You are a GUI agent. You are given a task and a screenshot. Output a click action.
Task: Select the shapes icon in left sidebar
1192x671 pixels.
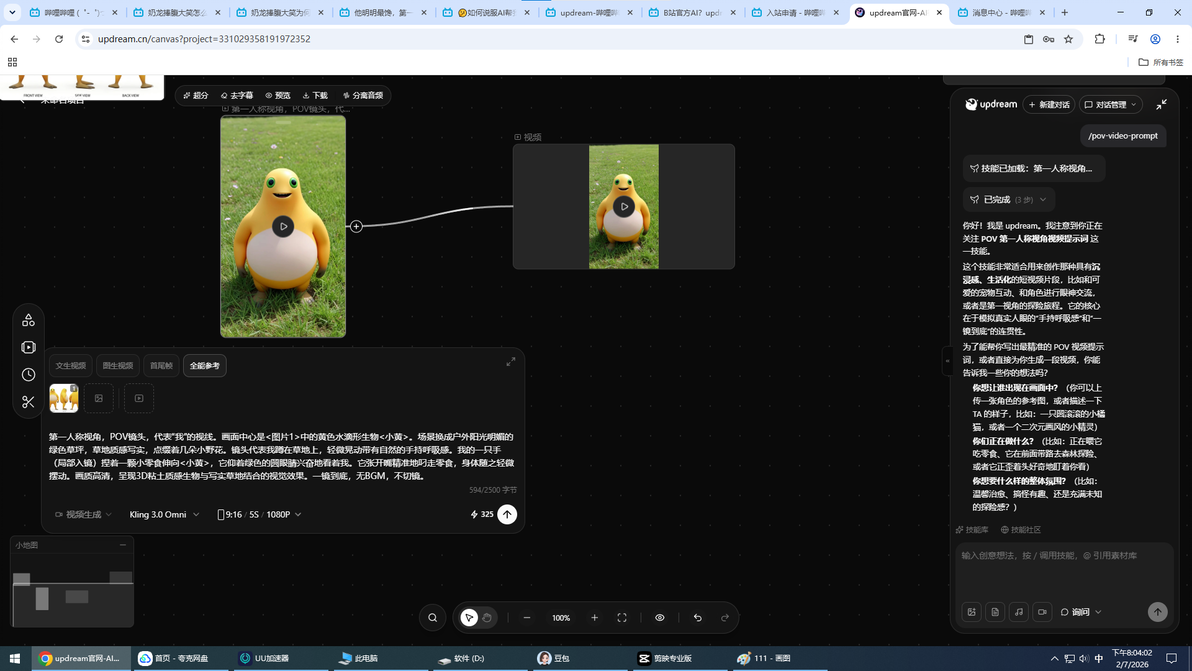pyautogui.click(x=28, y=320)
